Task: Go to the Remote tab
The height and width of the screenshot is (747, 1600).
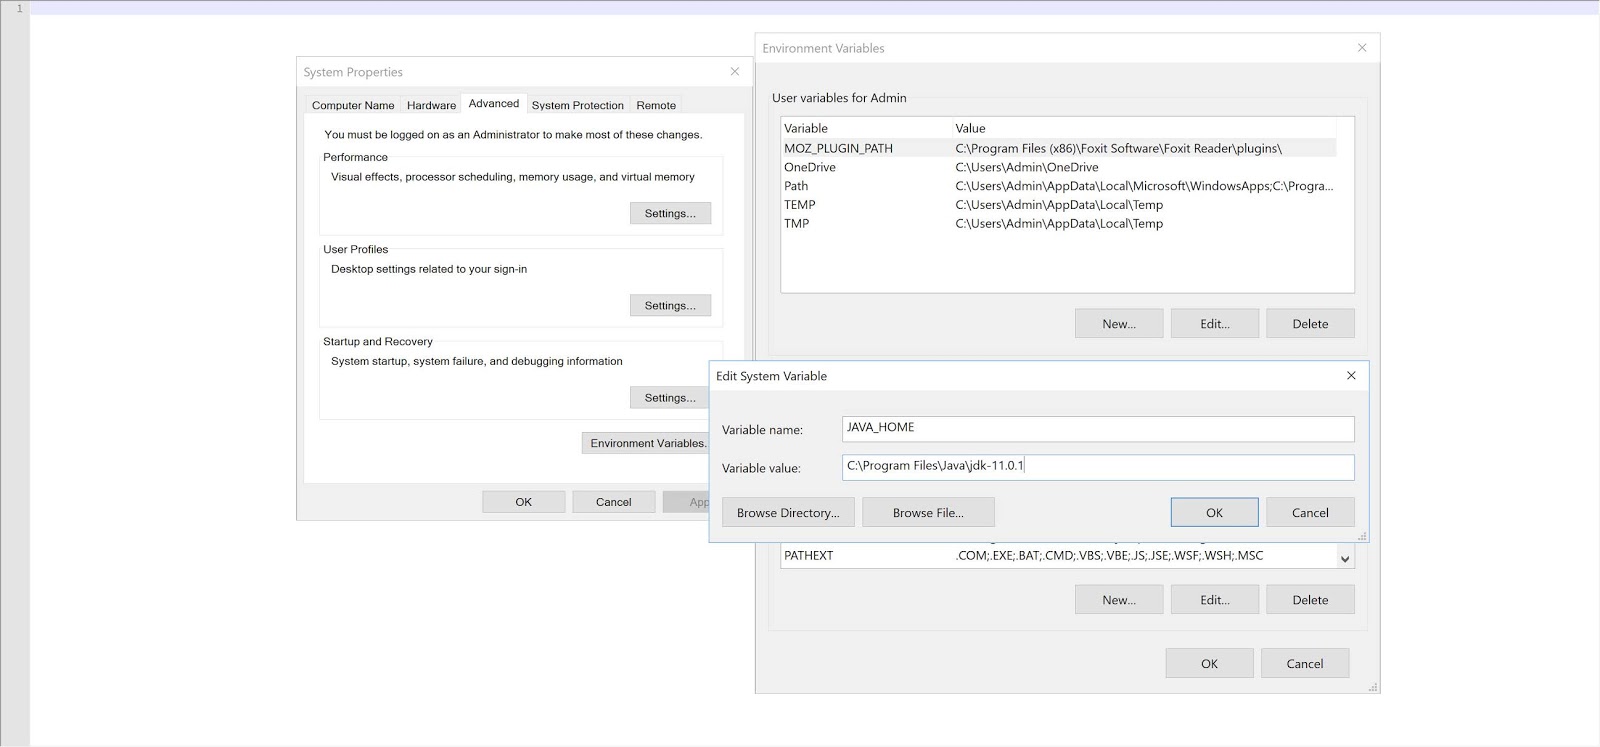Action: coord(656,105)
